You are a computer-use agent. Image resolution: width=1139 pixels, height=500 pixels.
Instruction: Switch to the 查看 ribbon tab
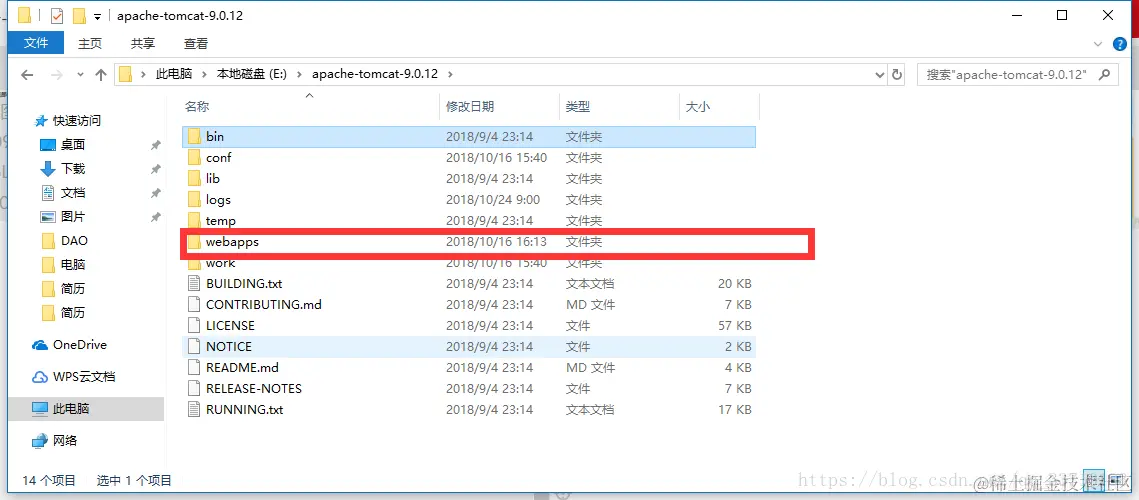tap(196, 44)
